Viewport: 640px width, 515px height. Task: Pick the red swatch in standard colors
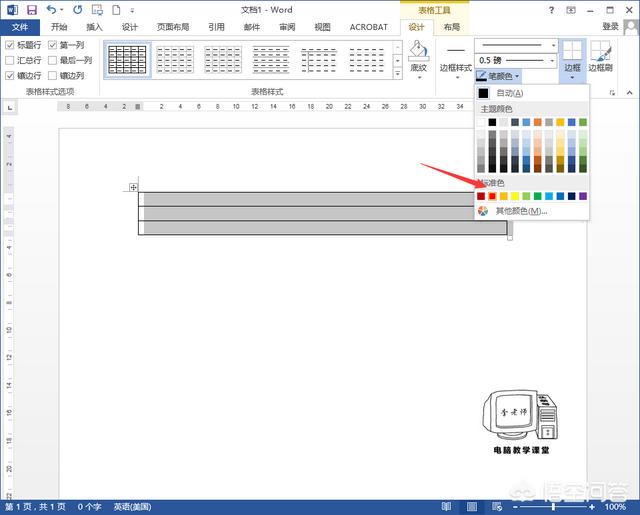click(493, 196)
